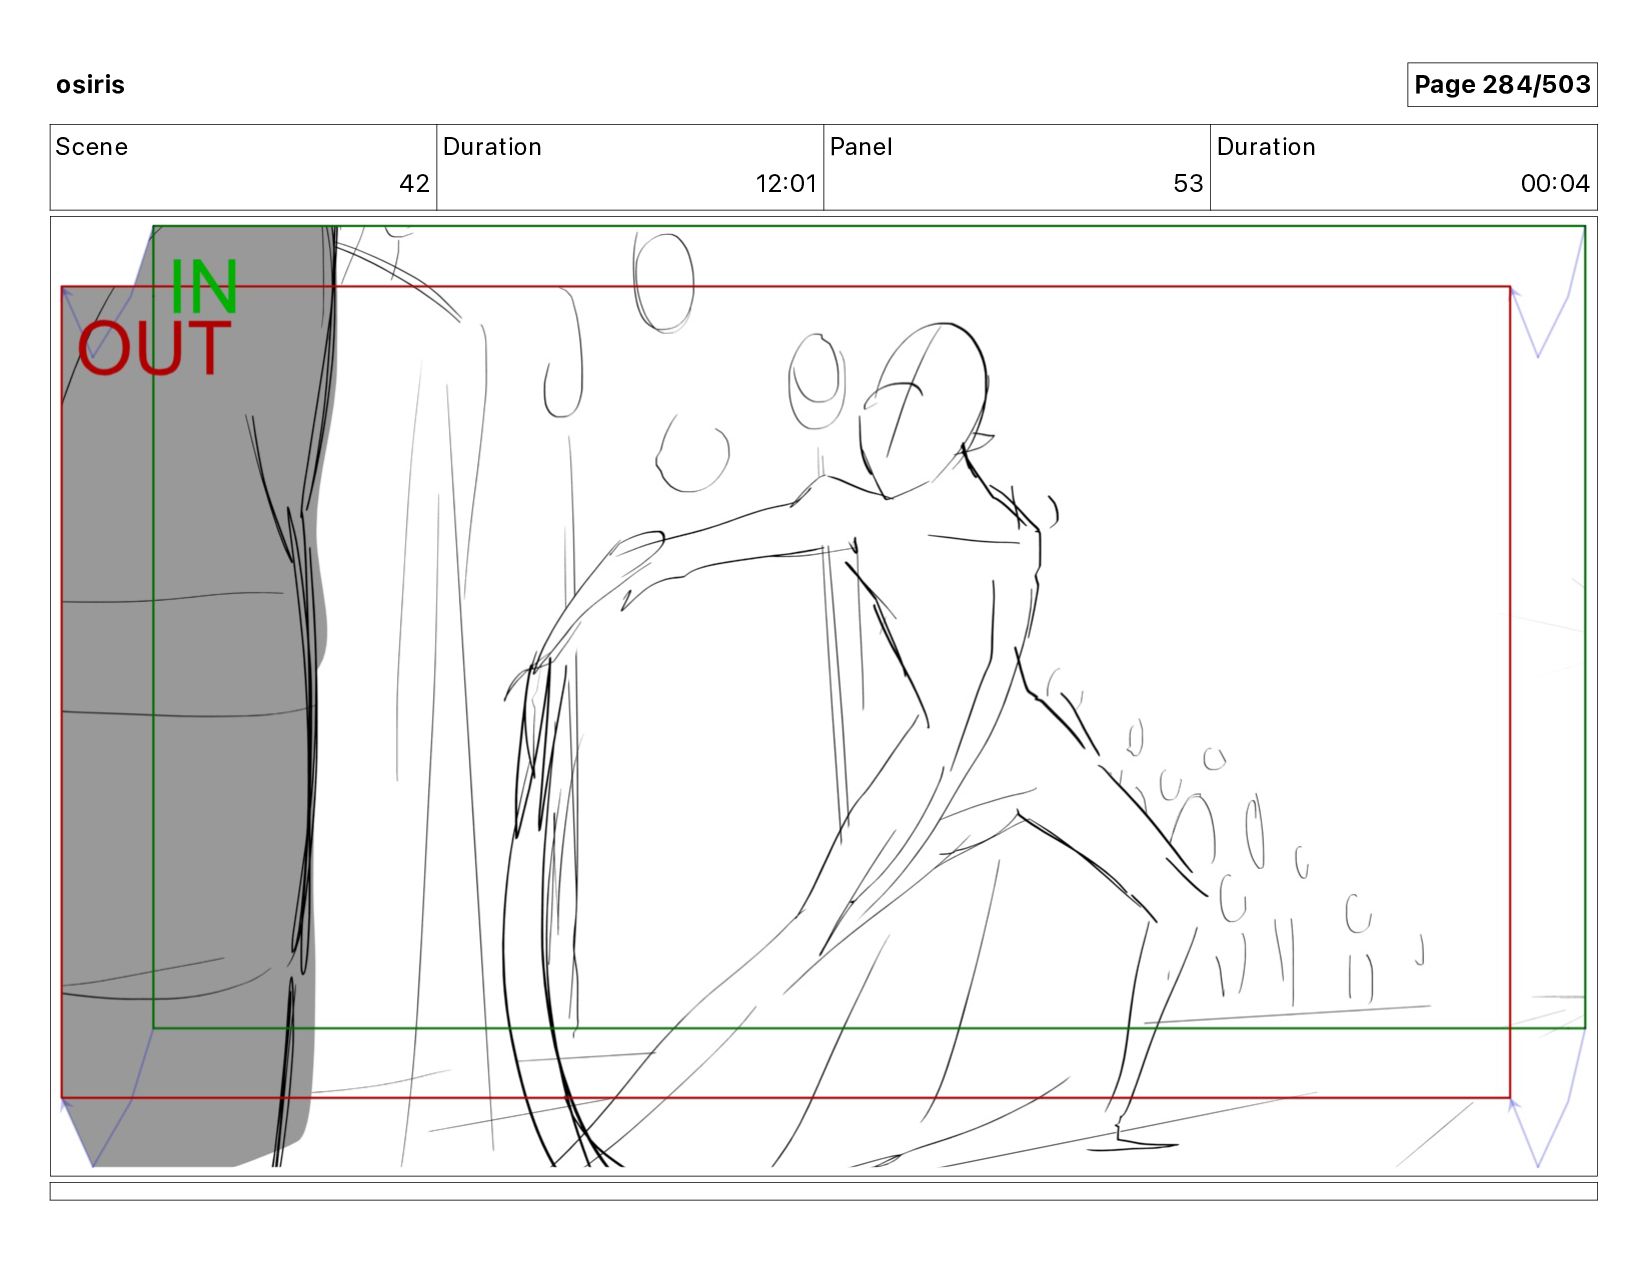The image size is (1650, 1275).
Task: Click the scene duration value '12:01'
Action: point(786,183)
